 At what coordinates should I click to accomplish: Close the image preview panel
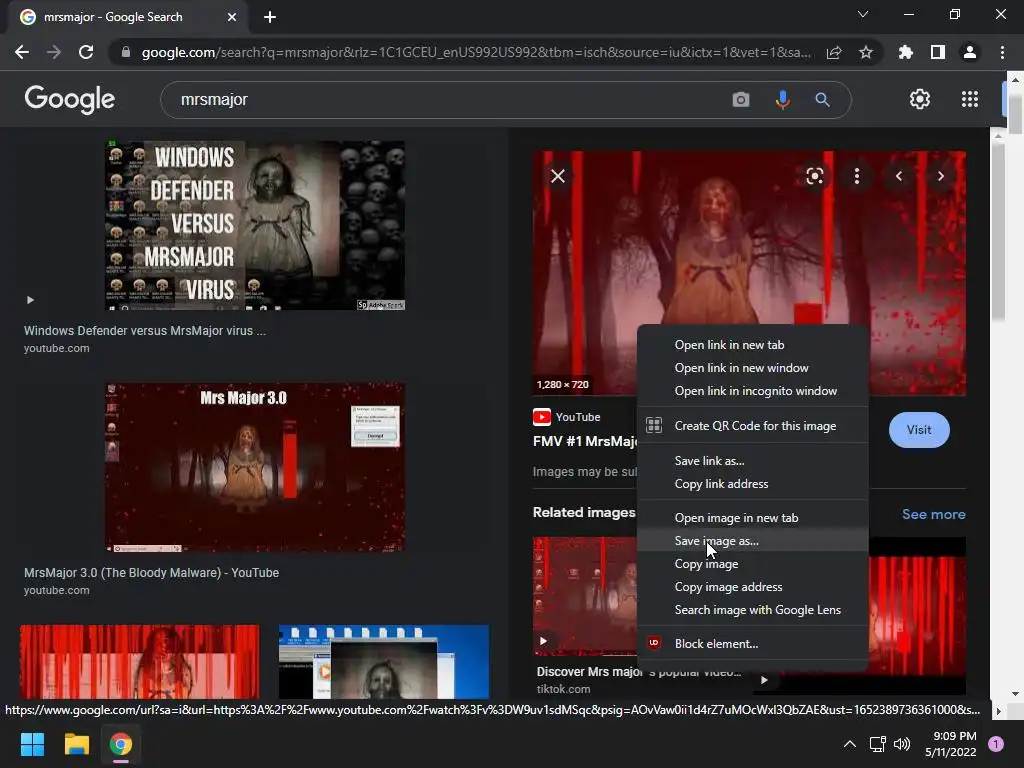click(558, 176)
